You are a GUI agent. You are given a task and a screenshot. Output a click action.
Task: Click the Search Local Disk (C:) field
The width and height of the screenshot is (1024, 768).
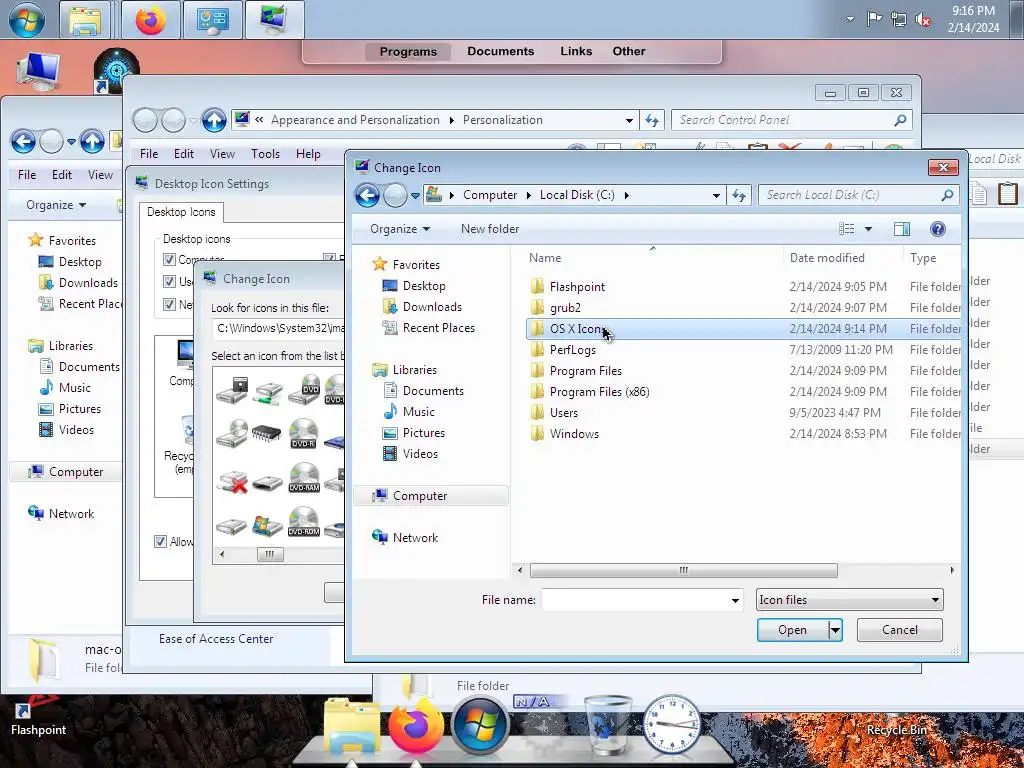tap(858, 195)
